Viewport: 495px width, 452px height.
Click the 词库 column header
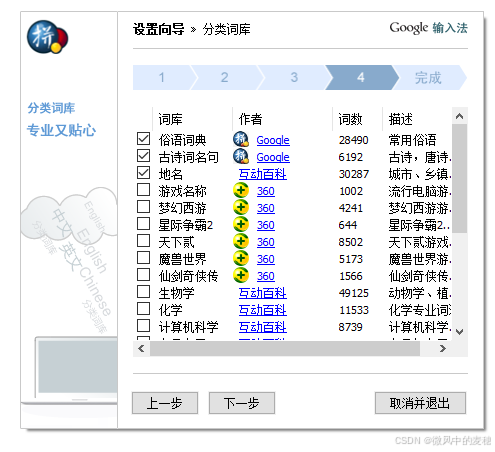point(192,119)
